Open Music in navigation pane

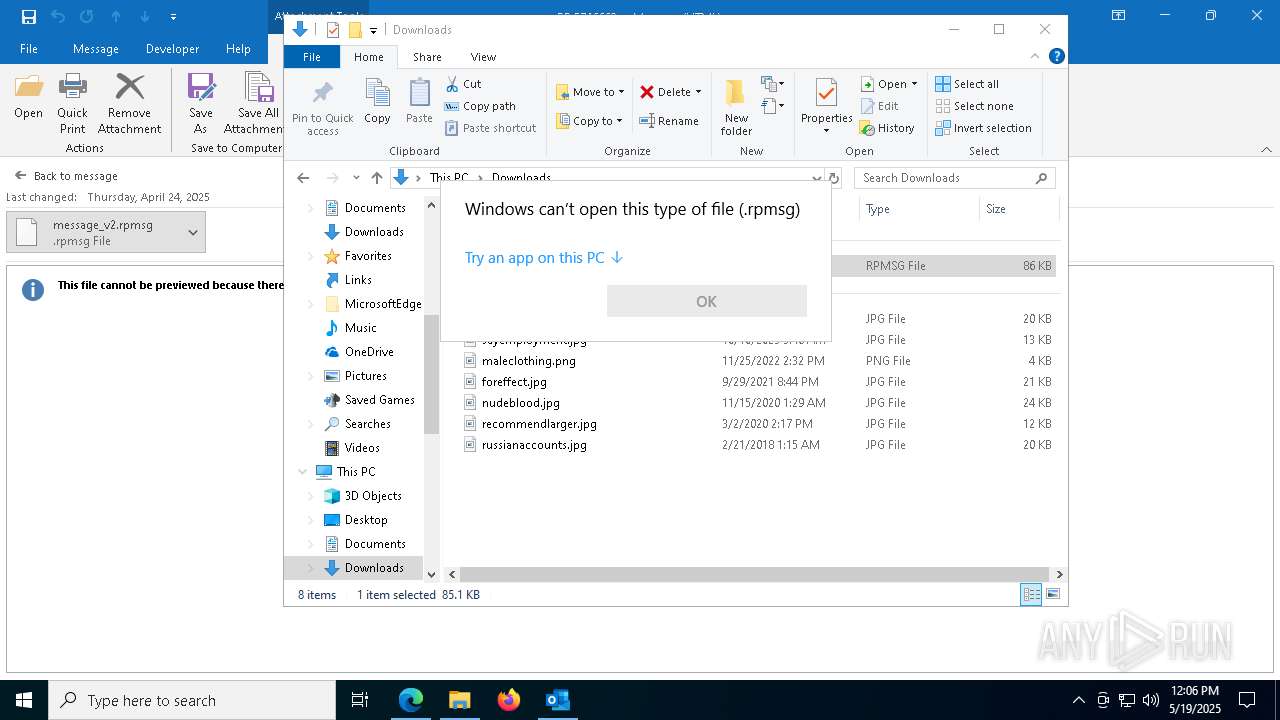tap(360, 328)
